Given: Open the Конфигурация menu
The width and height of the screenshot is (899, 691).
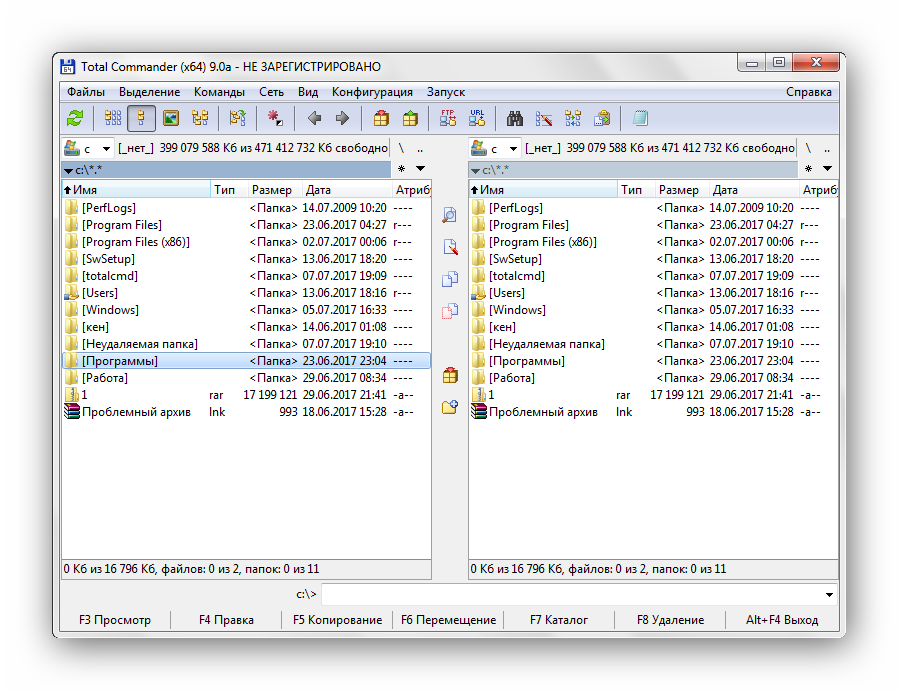Looking at the screenshot, I should click(372, 92).
